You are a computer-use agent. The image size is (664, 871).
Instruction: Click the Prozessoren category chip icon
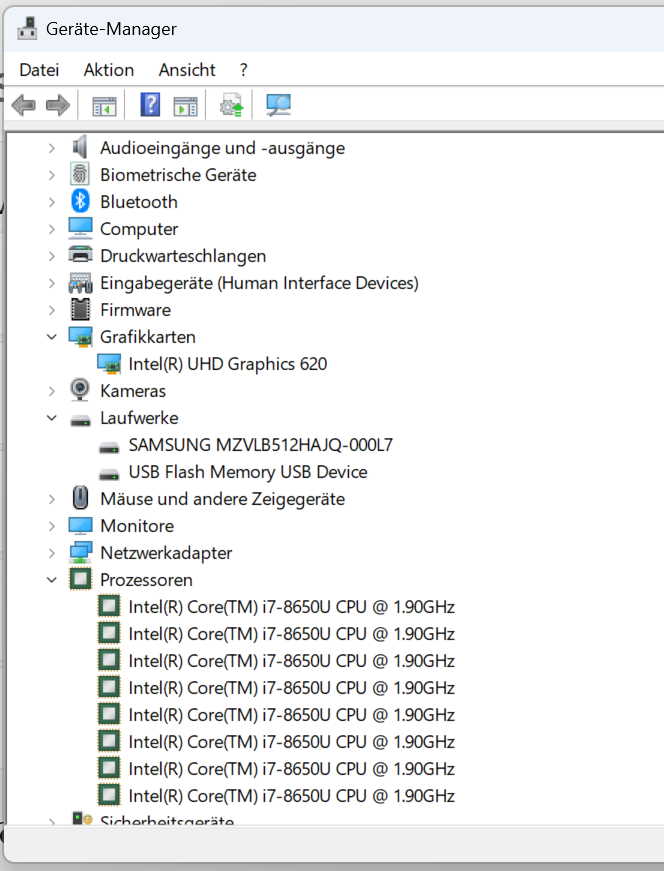point(80,579)
